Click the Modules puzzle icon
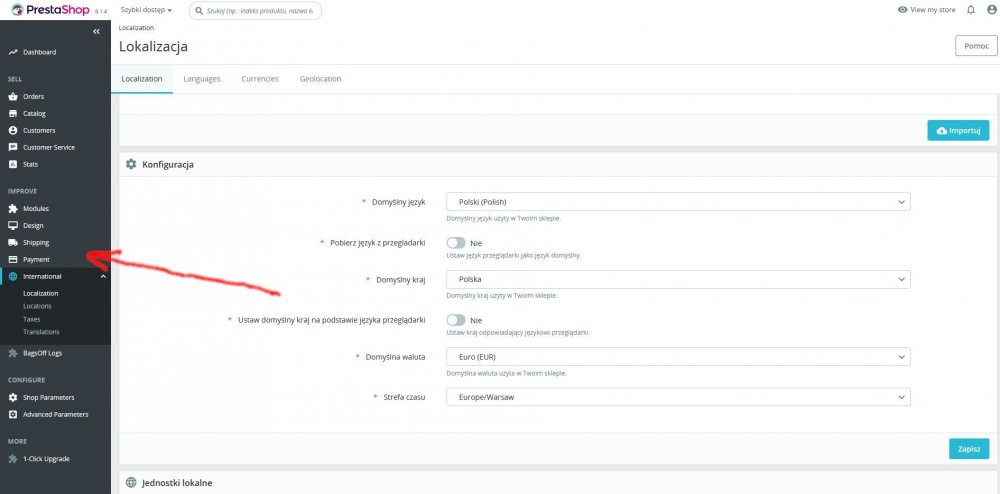The width and height of the screenshot is (1000, 494). point(13,208)
